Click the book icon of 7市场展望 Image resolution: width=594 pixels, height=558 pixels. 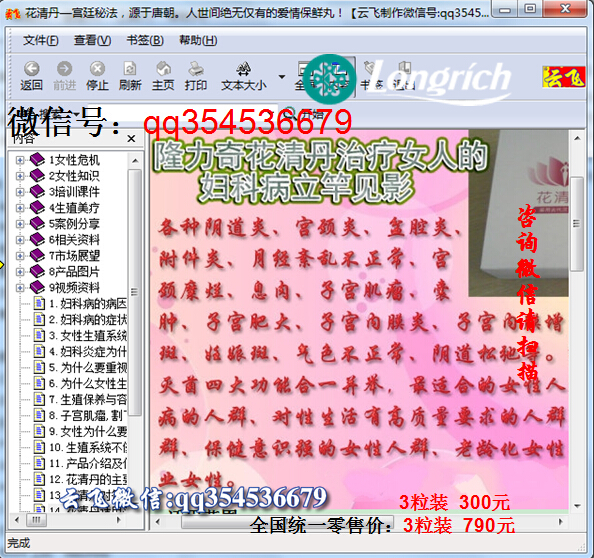point(37,255)
